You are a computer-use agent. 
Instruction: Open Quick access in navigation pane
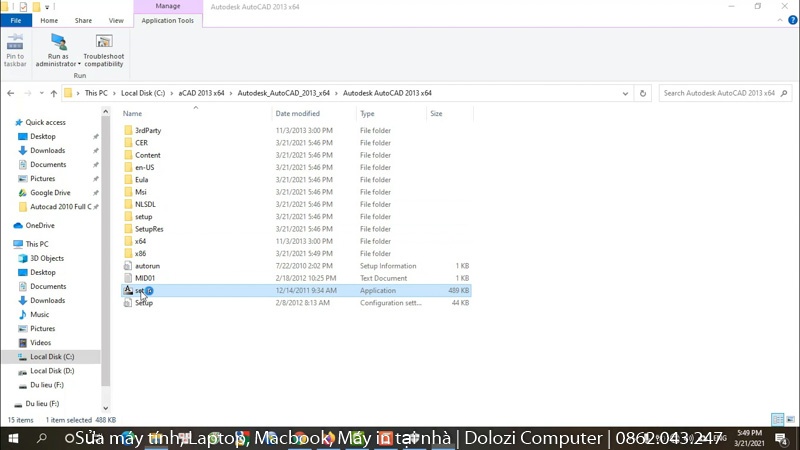pyautogui.click(x=45, y=122)
